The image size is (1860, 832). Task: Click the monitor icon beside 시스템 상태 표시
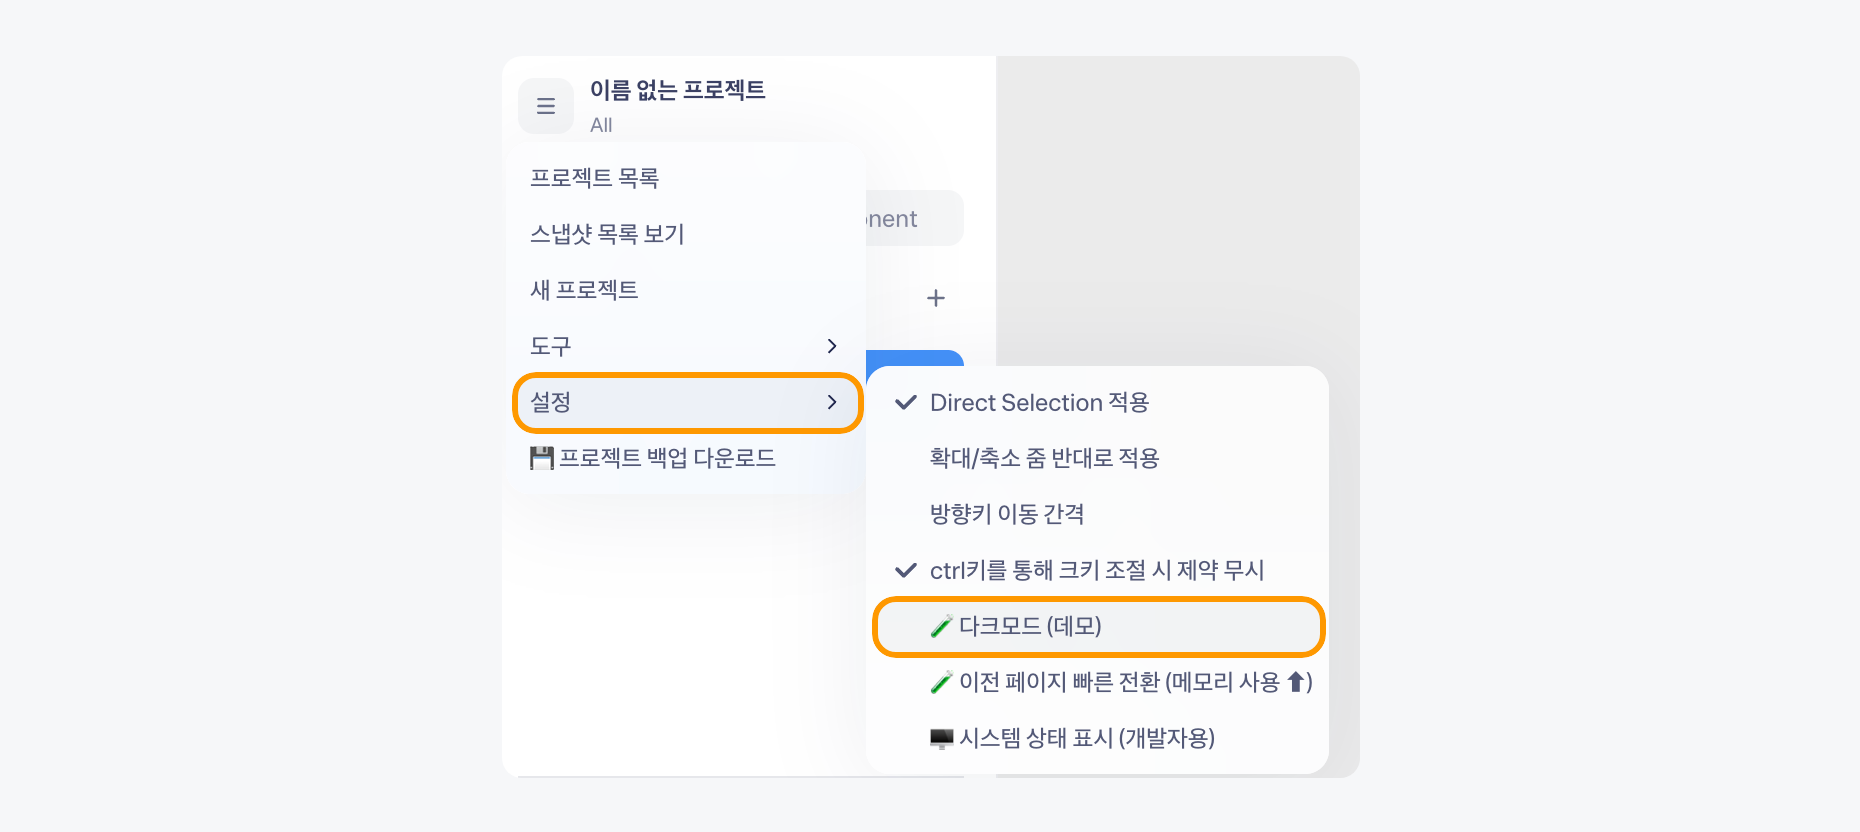(941, 739)
